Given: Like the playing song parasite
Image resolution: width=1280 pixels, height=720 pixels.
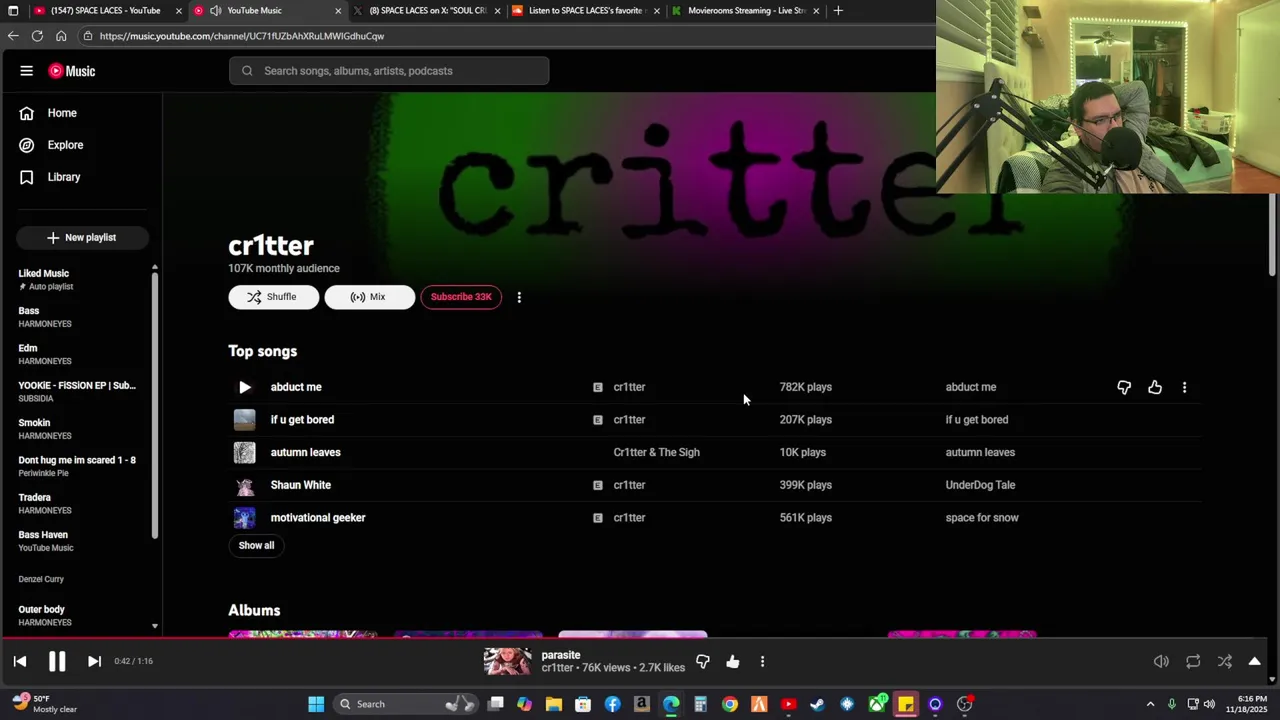Looking at the screenshot, I should (x=733, y=661).
